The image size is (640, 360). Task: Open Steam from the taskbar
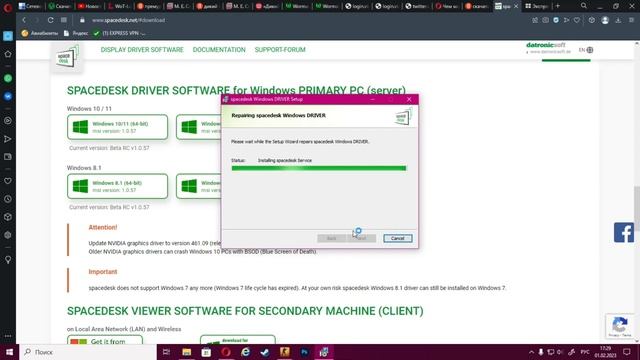click(x=265, y=352)
